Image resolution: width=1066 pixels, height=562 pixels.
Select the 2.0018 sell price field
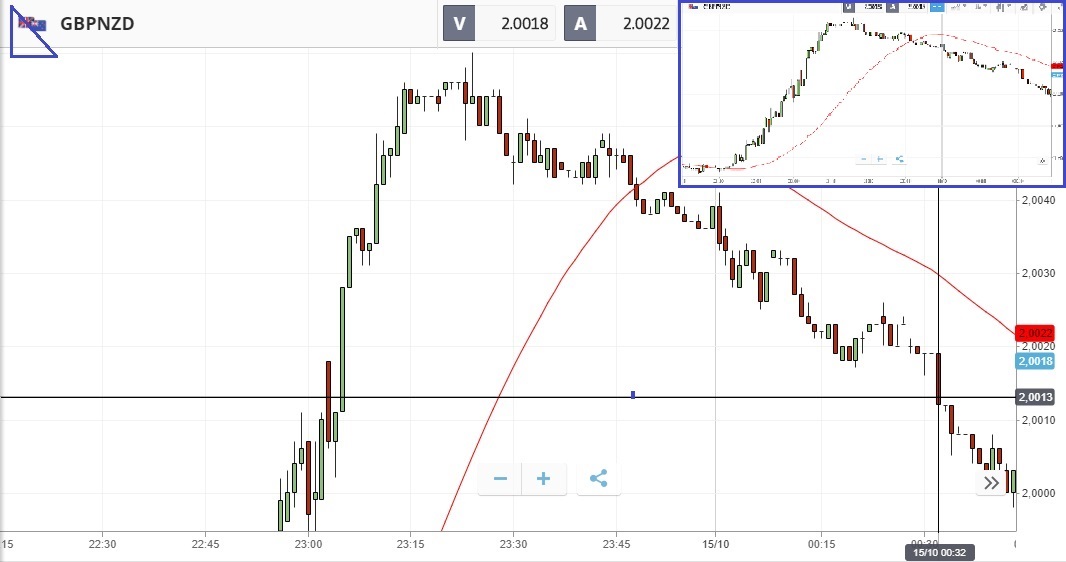516,24
